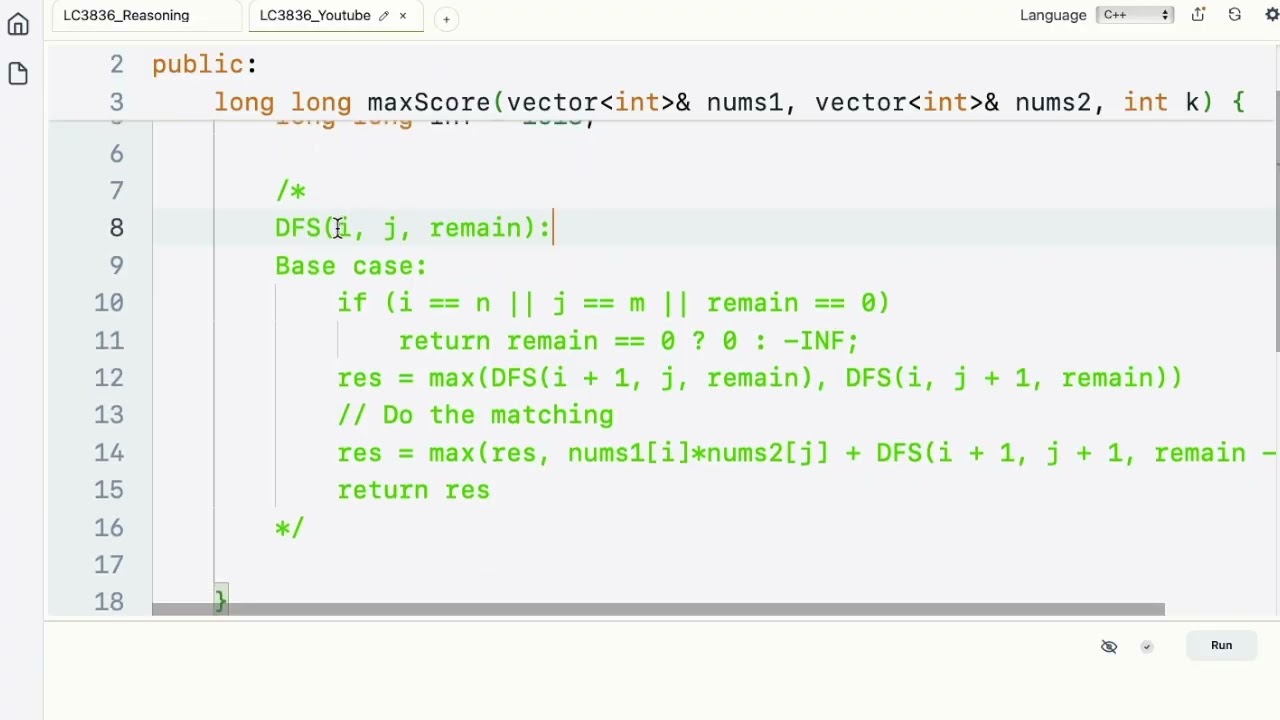Viewport: 1280px width, 720px height.
Task: Open the Language C++ dropdown
Action: click(1134, 15)
